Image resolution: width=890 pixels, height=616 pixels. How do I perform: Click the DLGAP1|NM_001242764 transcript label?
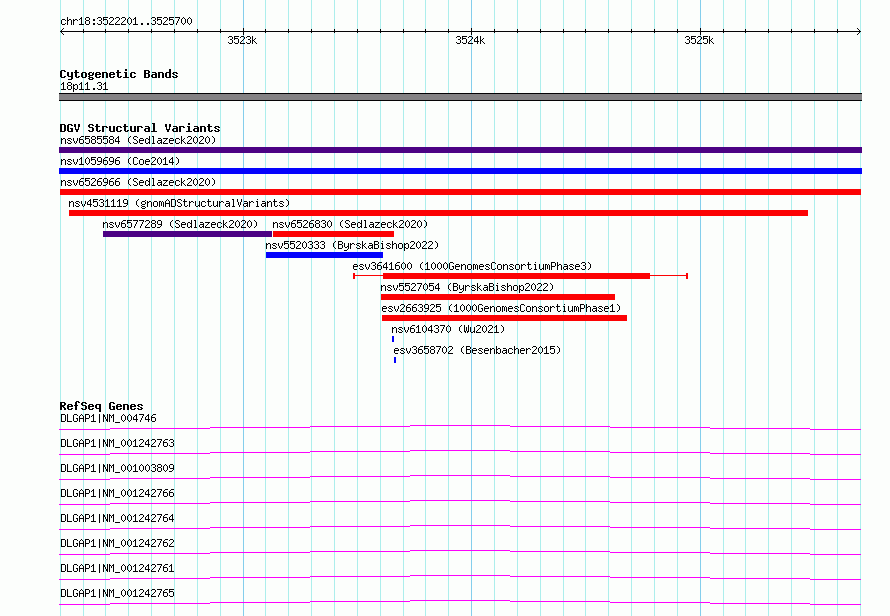117,518
